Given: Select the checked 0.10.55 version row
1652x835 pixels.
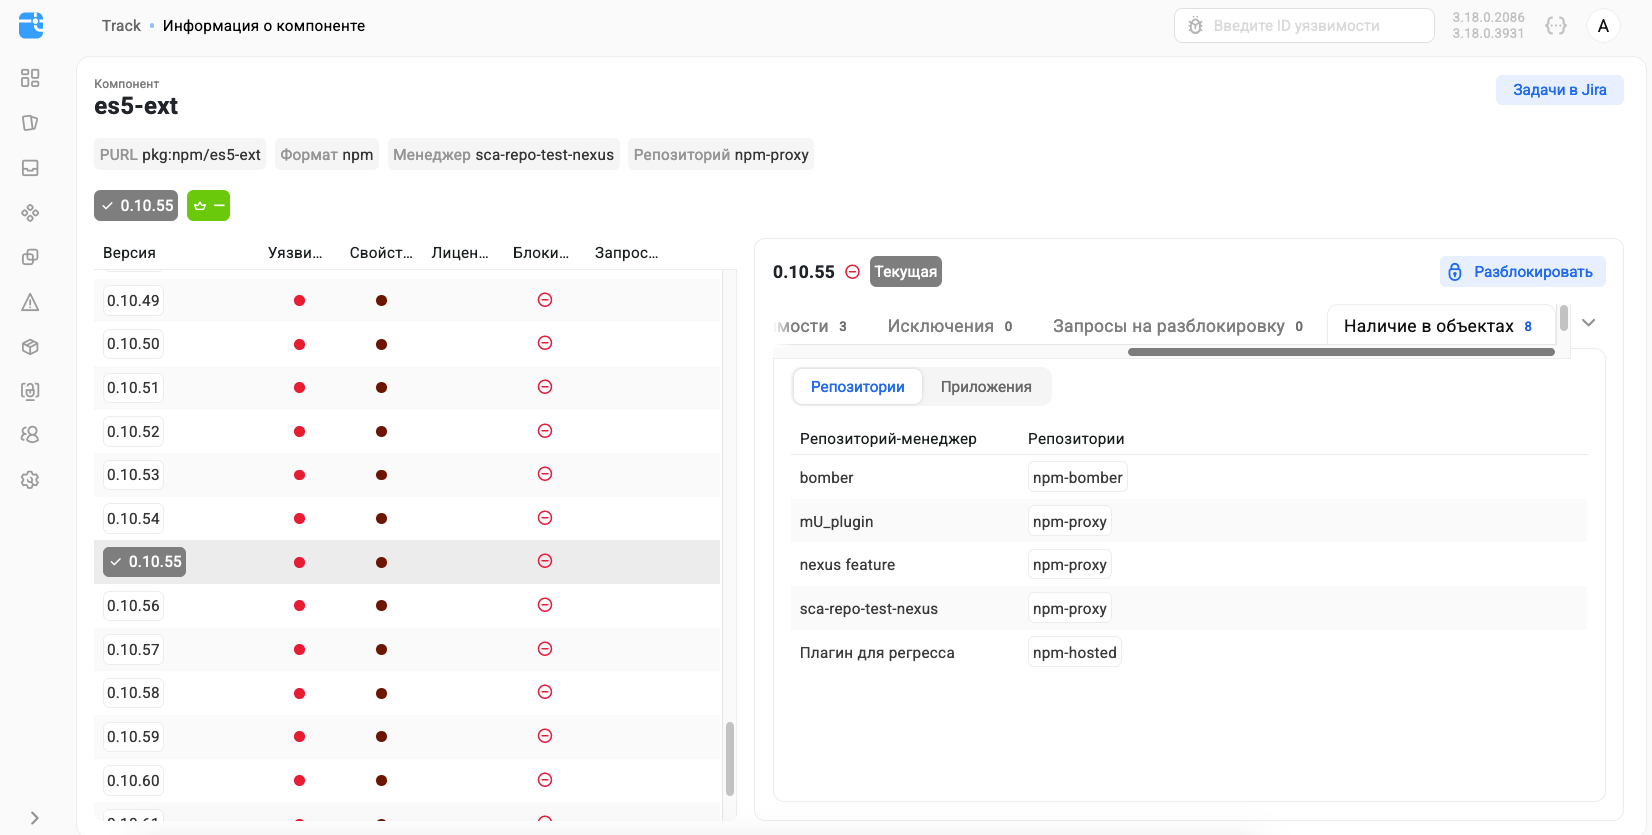Looking at the screenshot, I should (x=407, y=562).
